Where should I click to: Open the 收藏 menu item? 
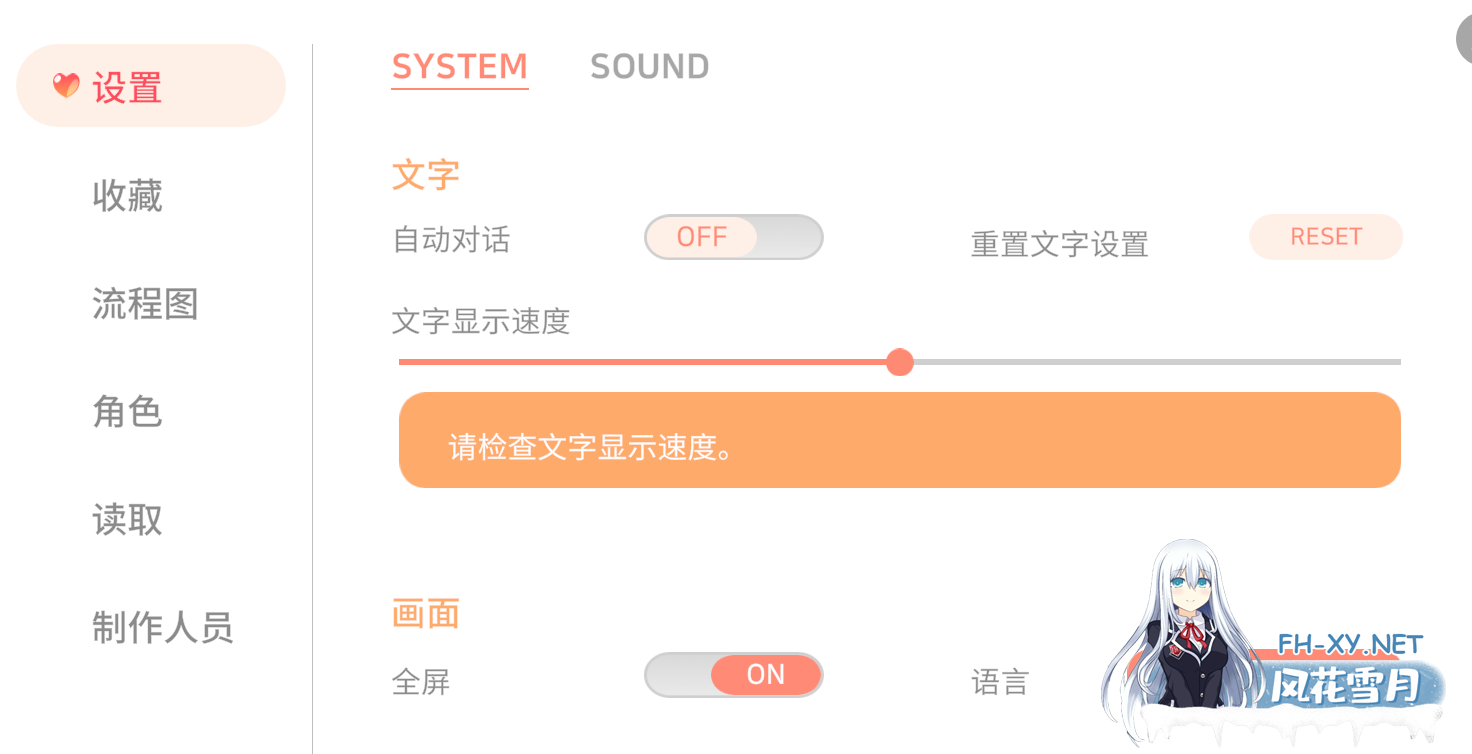point(127,197)
